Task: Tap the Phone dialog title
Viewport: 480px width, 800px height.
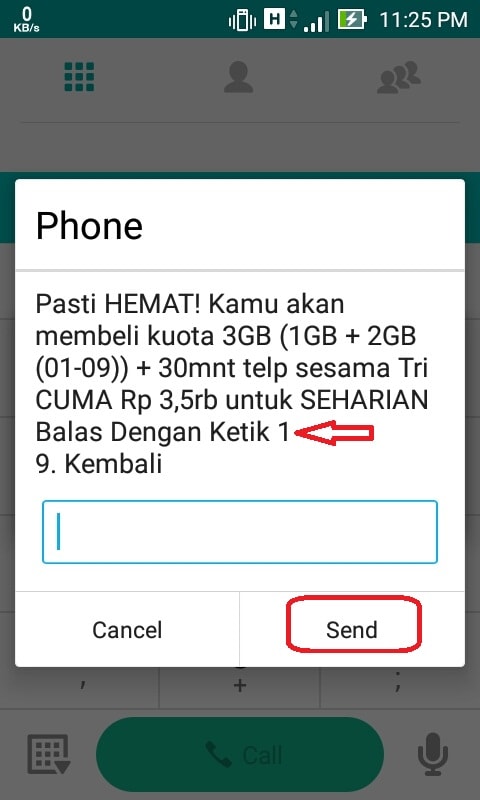Action: 89,225
